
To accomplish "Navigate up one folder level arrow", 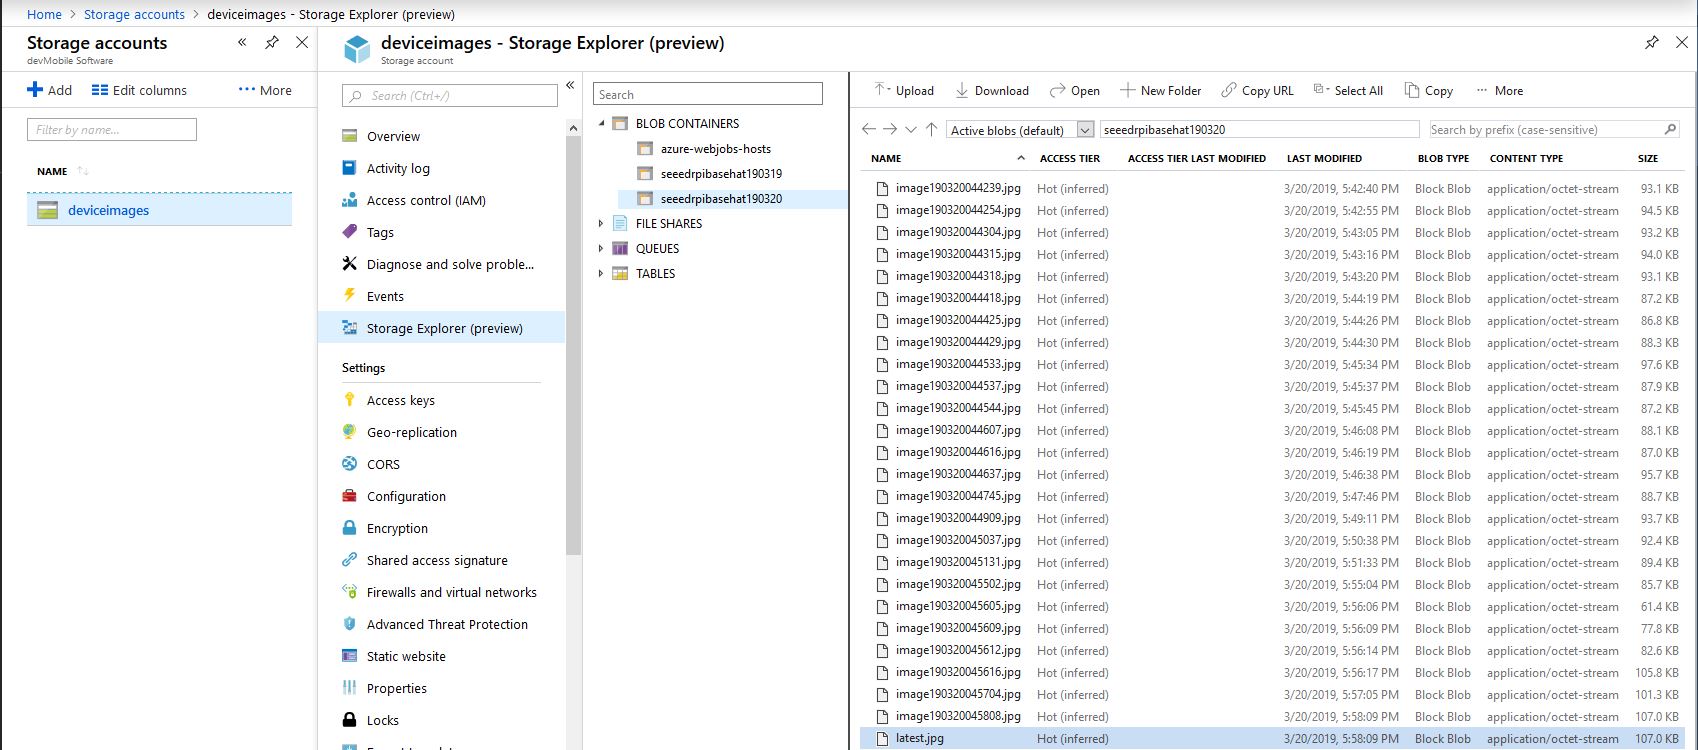I will 931,129.
